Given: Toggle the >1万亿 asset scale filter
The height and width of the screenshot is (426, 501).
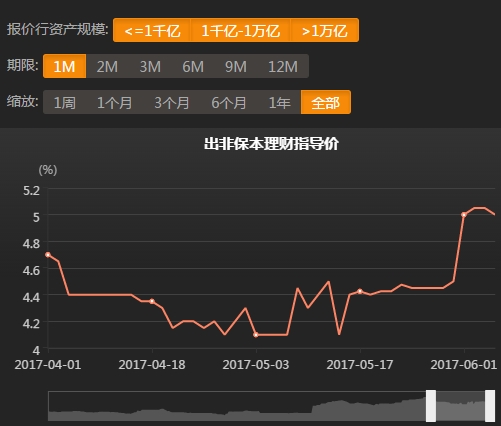Looking at the screenshot, I should point(325,30).
